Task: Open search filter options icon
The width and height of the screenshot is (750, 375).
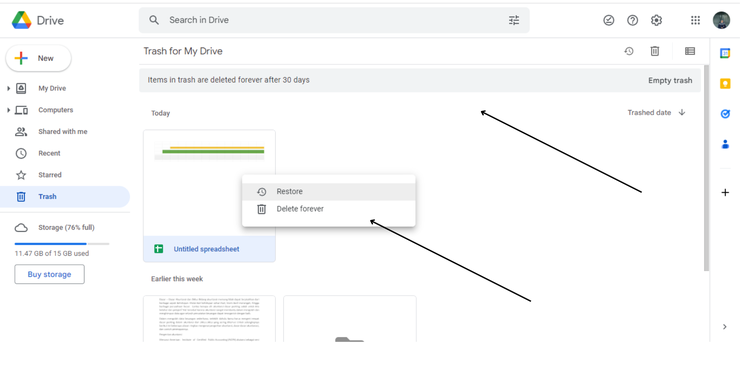Action: point(514,20)
